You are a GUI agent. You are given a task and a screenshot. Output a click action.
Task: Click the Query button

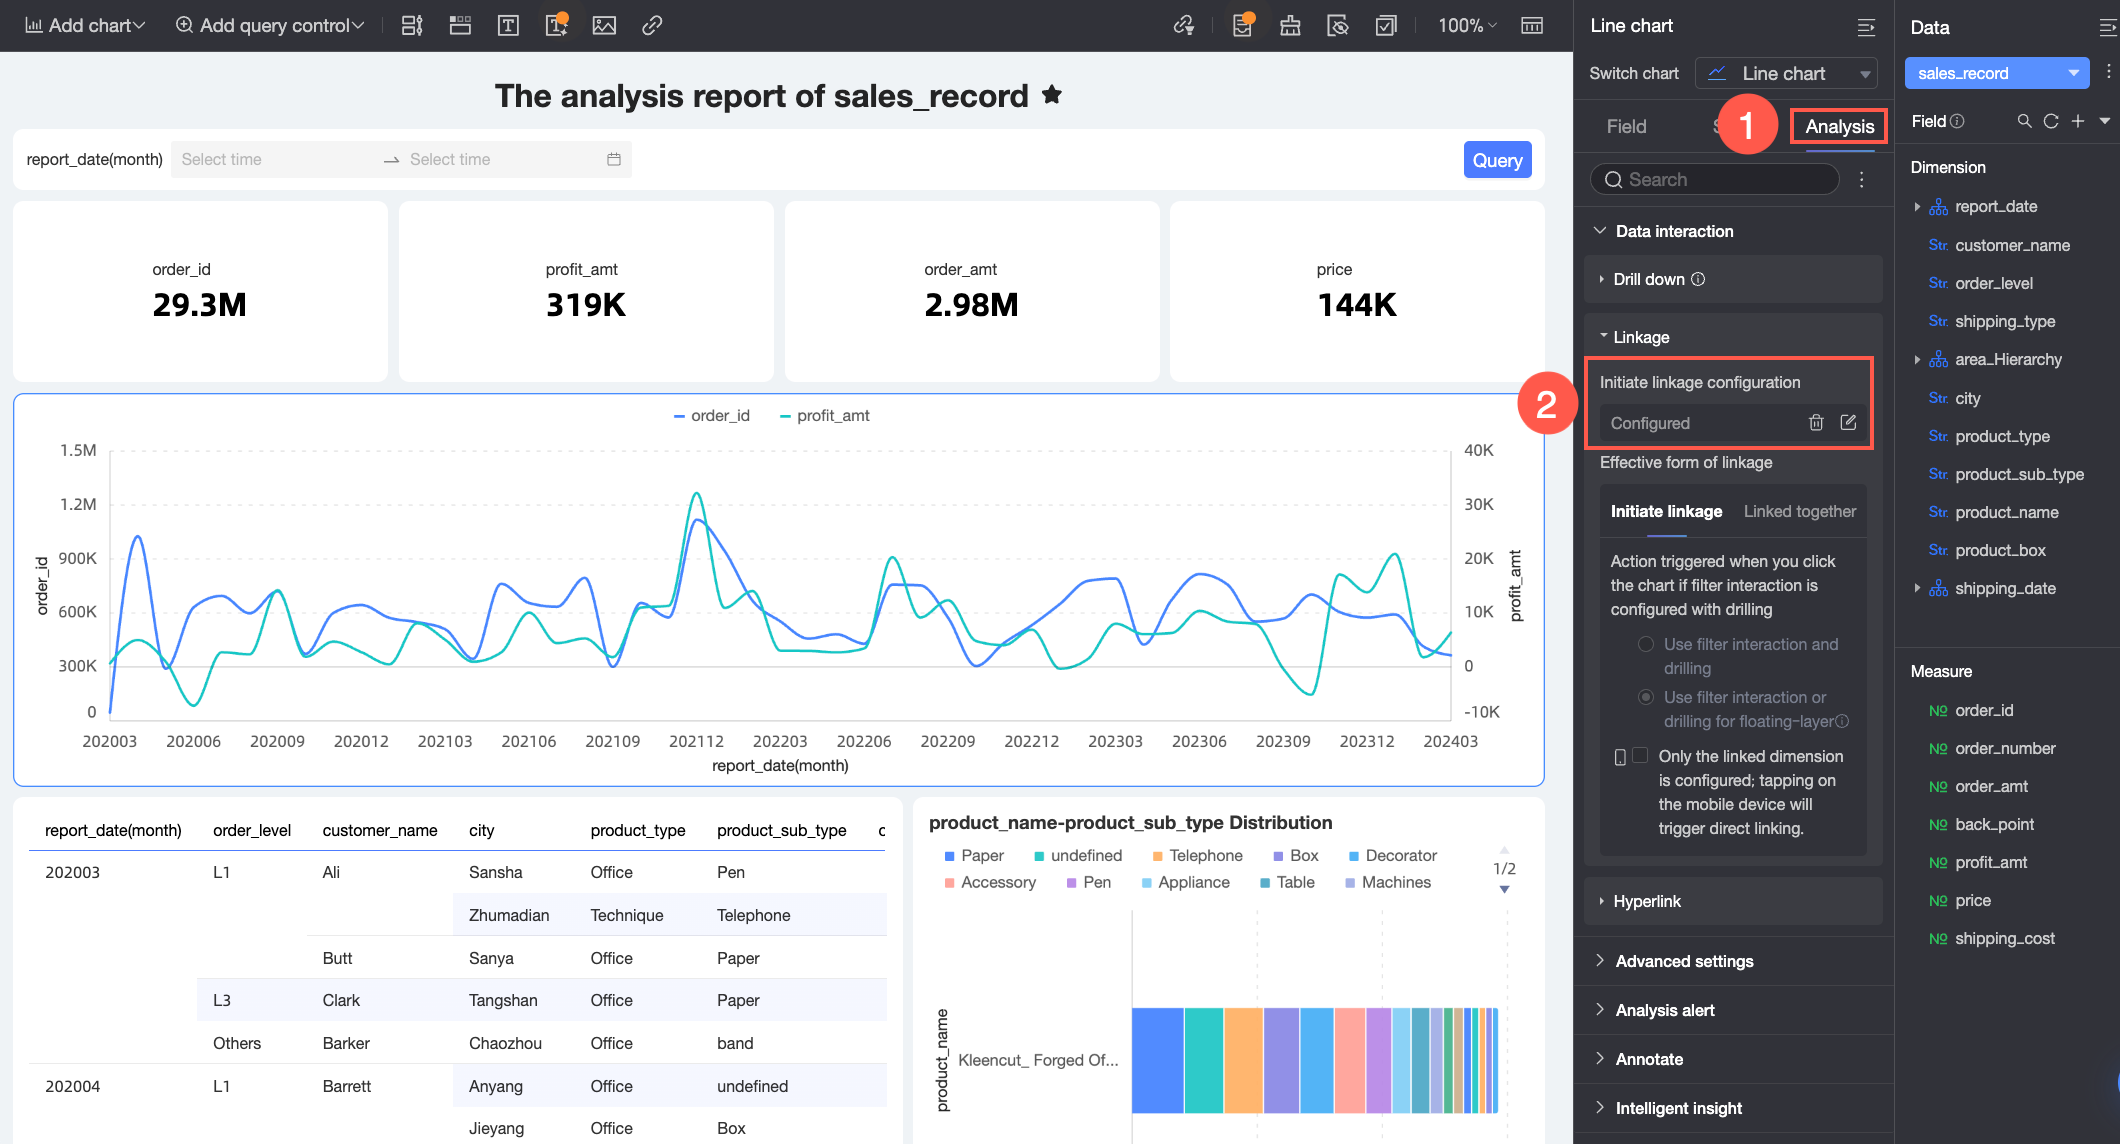(x=1496, y=160)
